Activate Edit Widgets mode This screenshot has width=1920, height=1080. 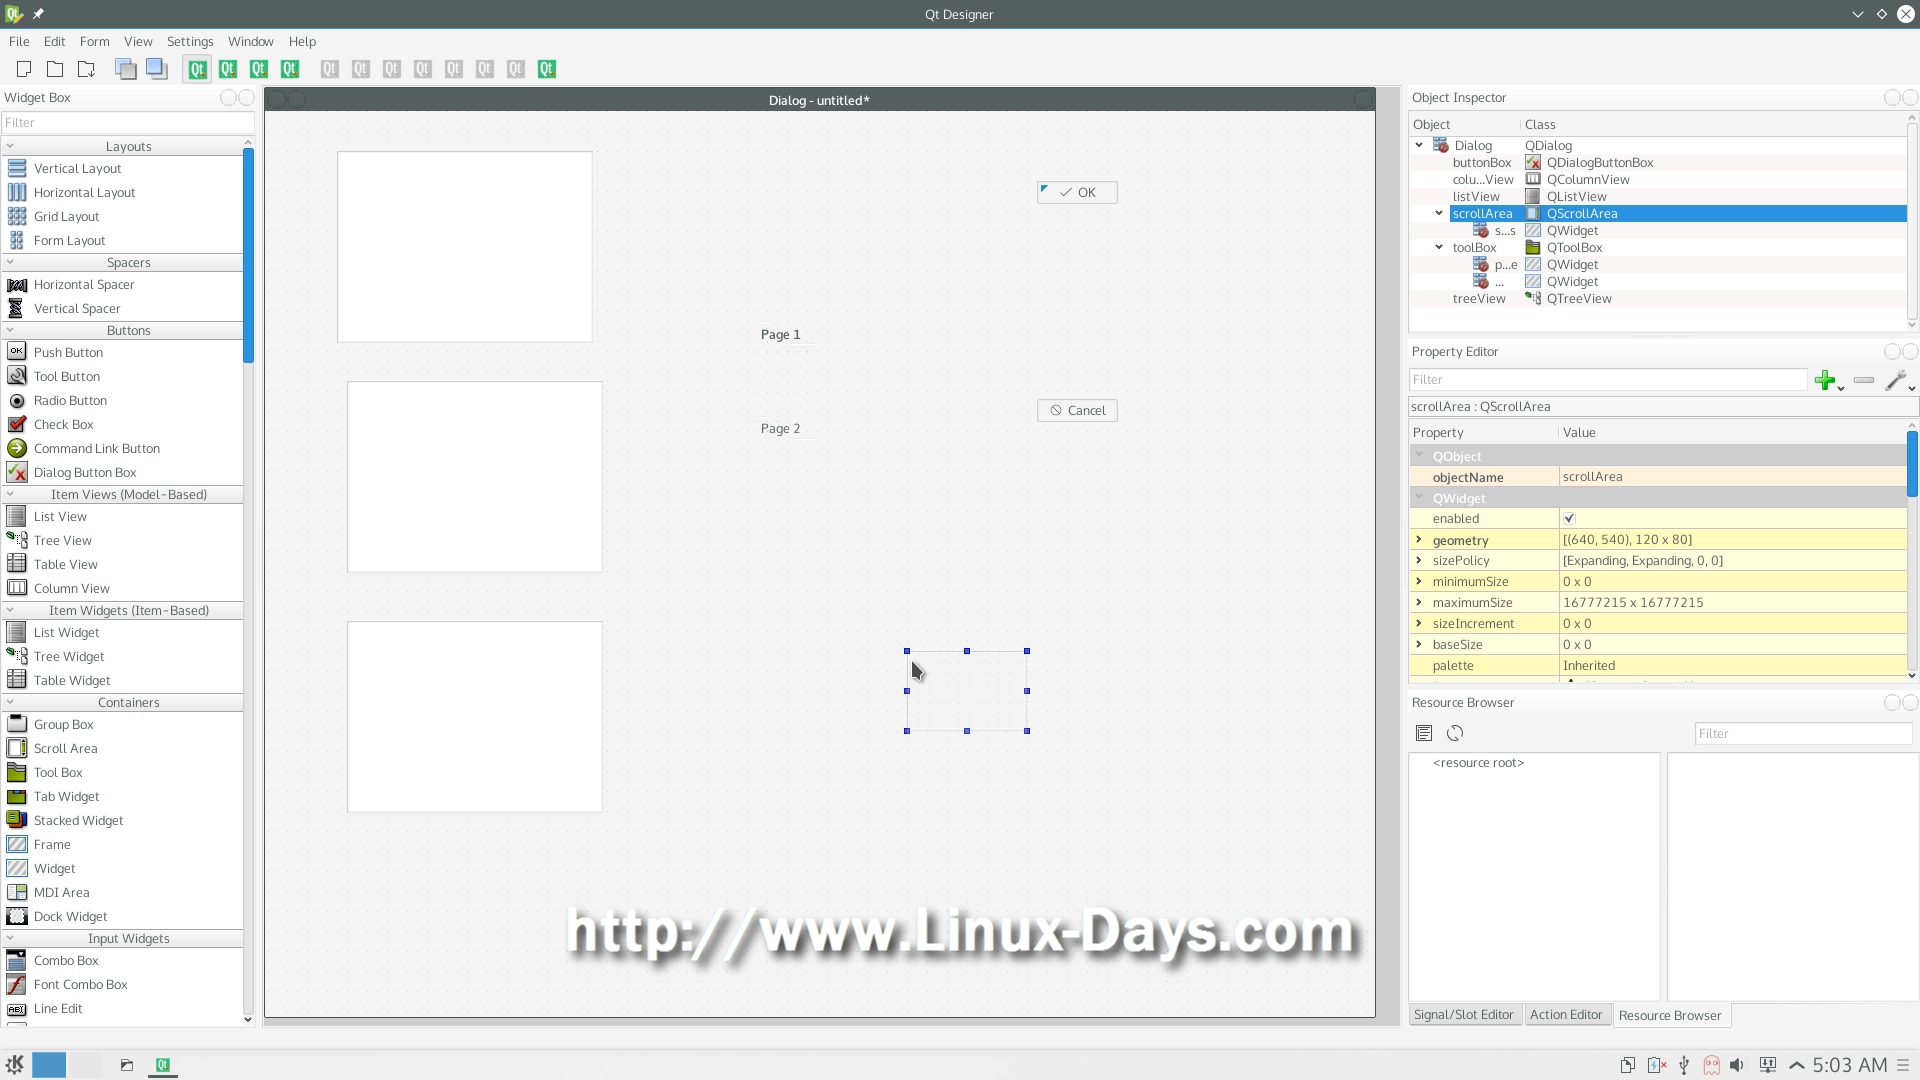(197, 69)
